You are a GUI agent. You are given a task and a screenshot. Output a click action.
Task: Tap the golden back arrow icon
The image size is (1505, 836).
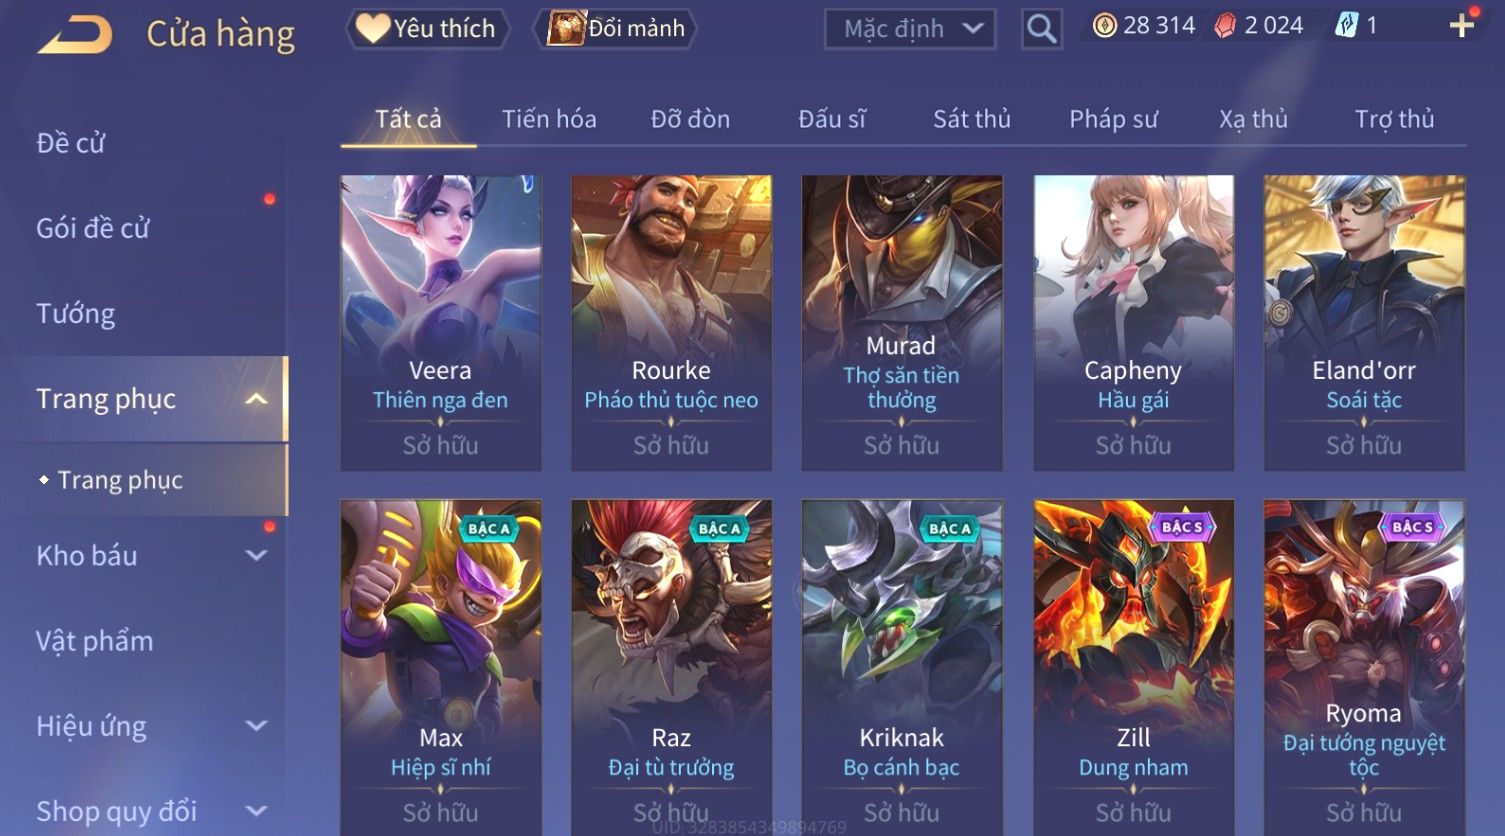pos(74,35)
